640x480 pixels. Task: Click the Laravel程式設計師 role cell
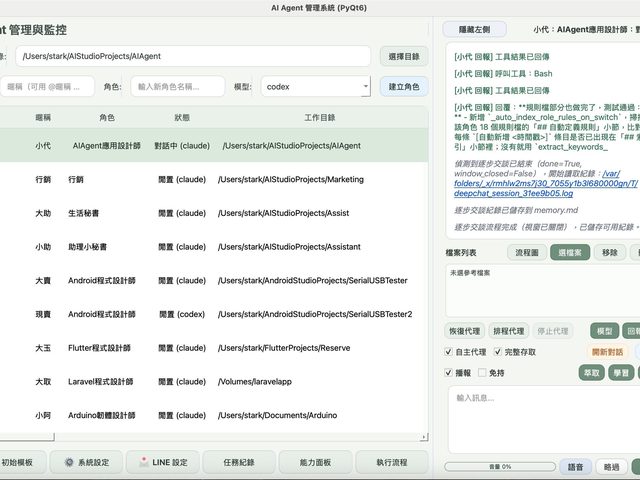(100, 382)
